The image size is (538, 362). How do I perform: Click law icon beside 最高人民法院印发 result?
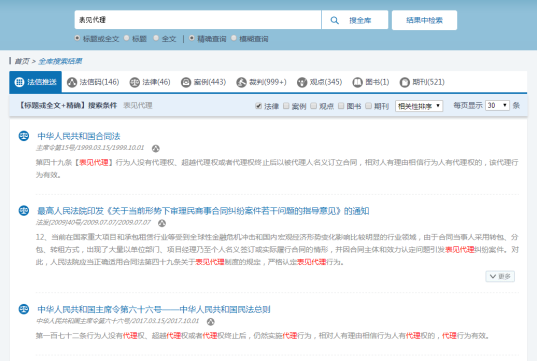24,210
